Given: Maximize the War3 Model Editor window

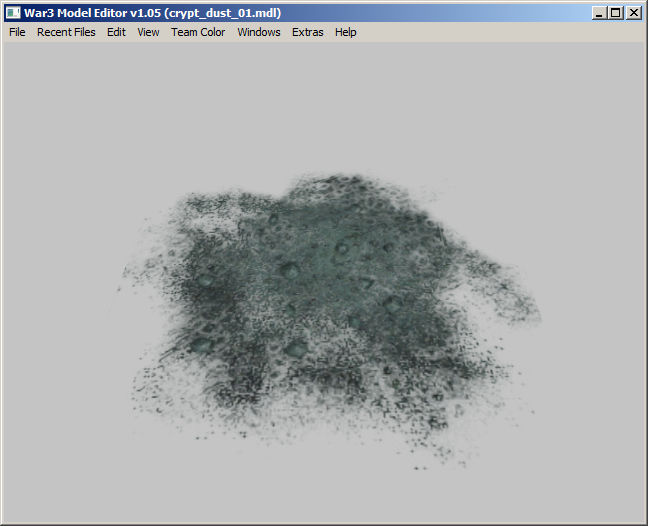Looking at the screenshot, I should [616, 13].
